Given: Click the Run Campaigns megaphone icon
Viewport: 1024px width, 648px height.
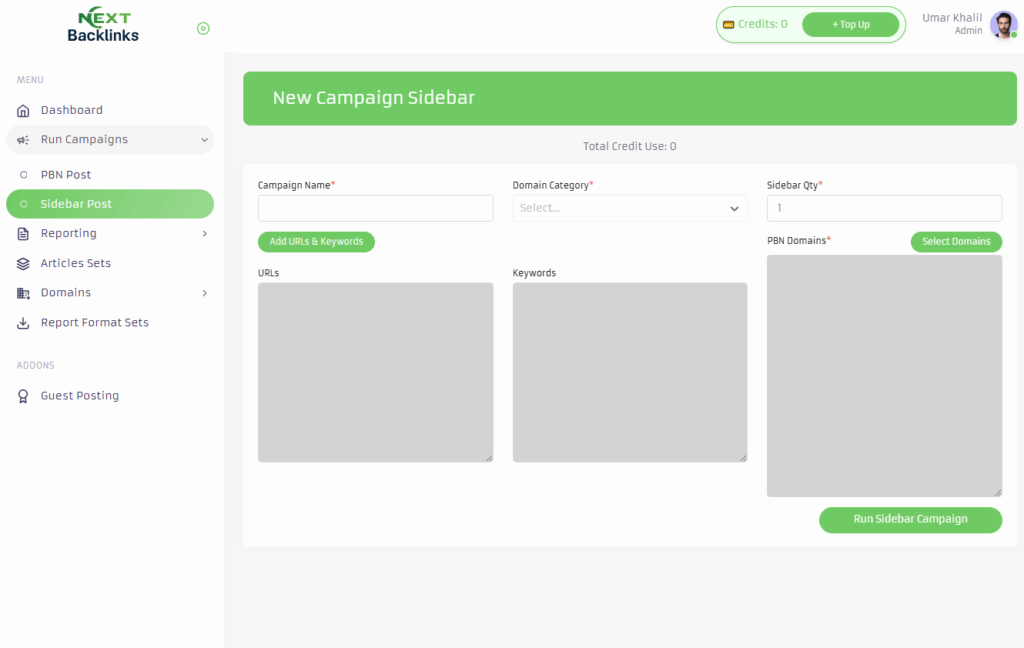Looking at the screenshot, I should tap(23, 140).
